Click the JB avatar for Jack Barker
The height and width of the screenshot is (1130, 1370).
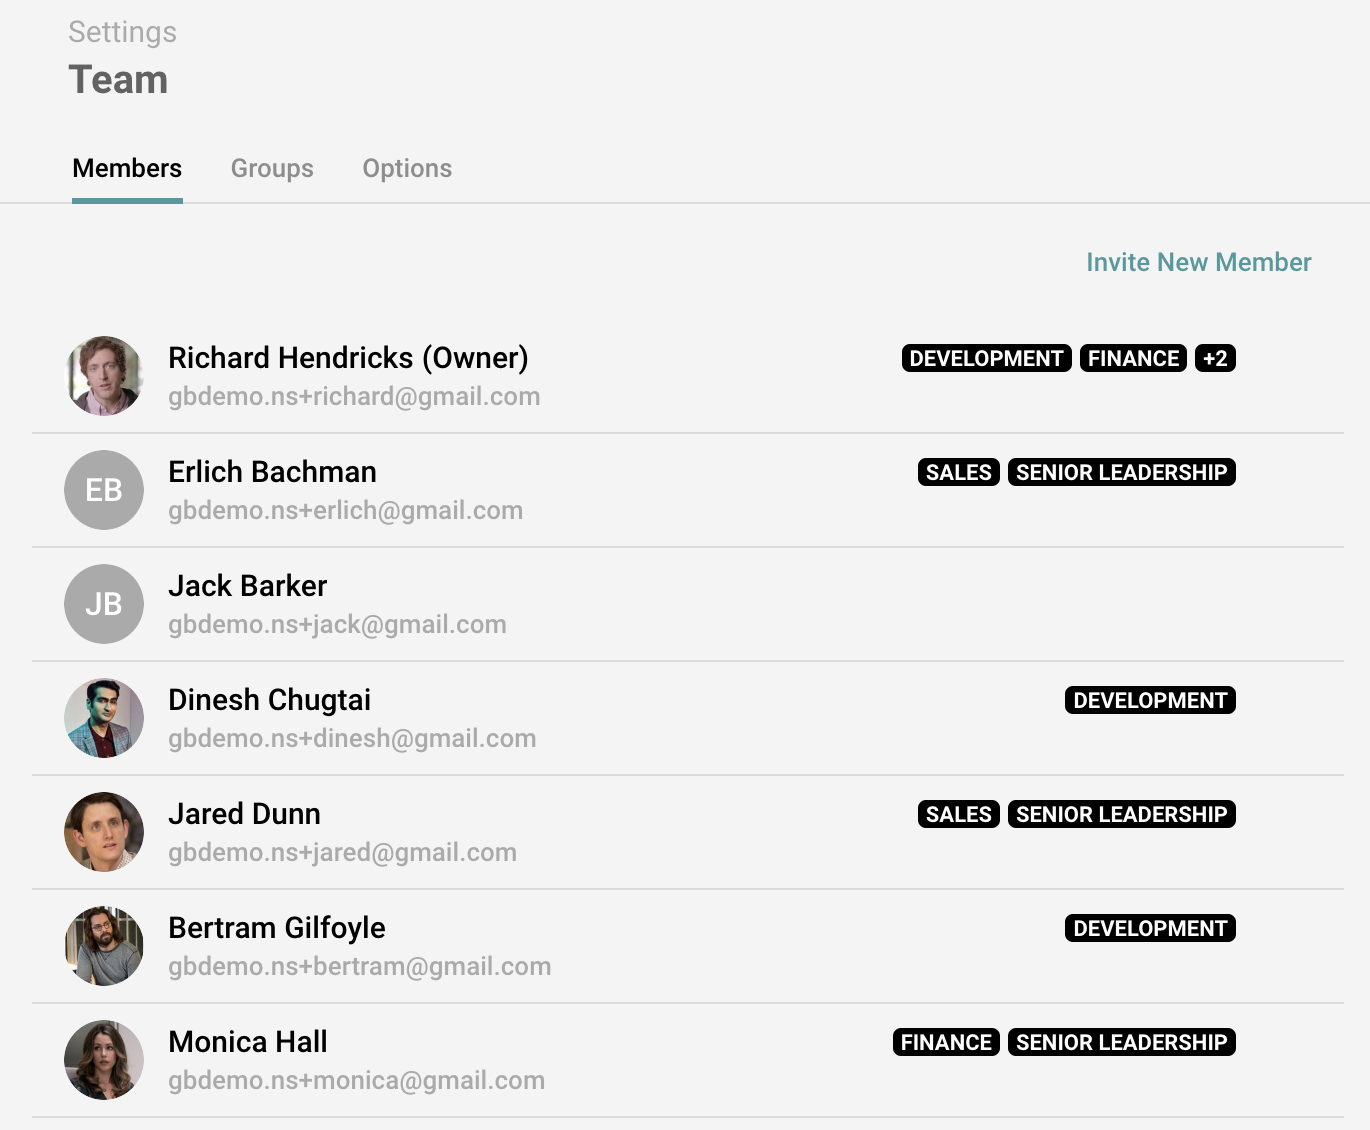coord(104,604)
